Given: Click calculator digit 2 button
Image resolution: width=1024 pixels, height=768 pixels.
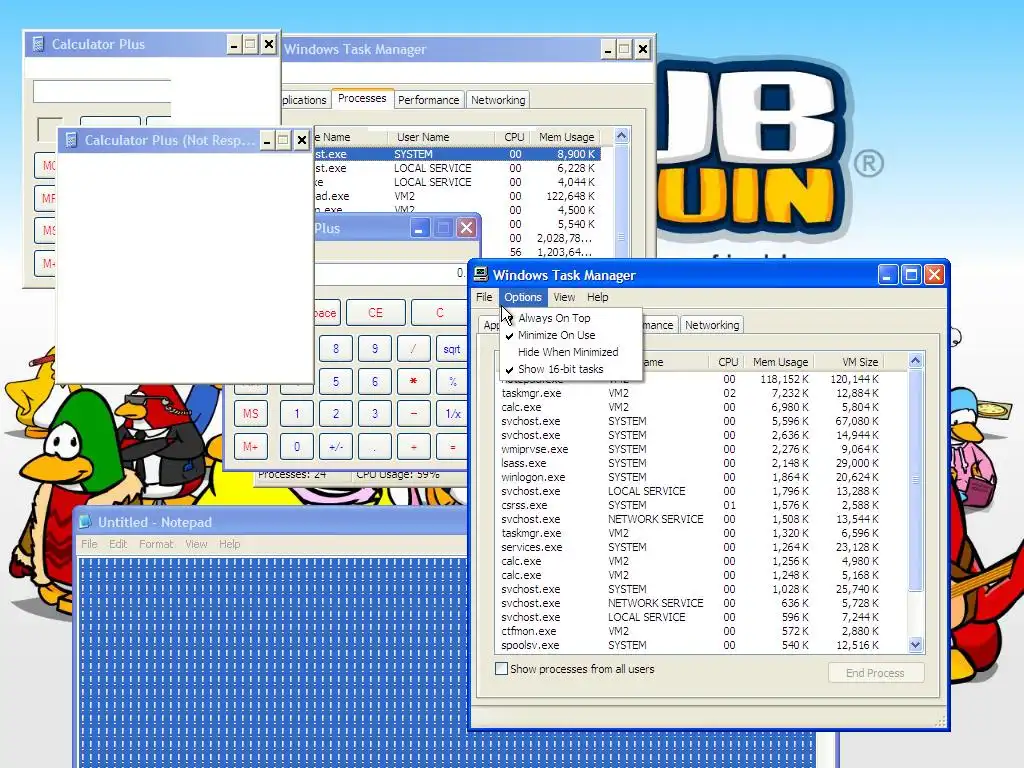Looking at the screenshot, I should (x=336, y=413).
